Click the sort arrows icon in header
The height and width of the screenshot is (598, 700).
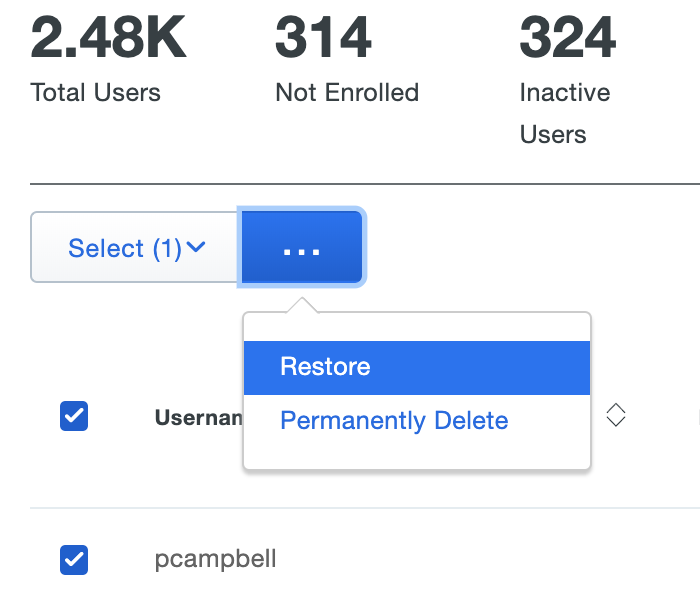[616, 415]
